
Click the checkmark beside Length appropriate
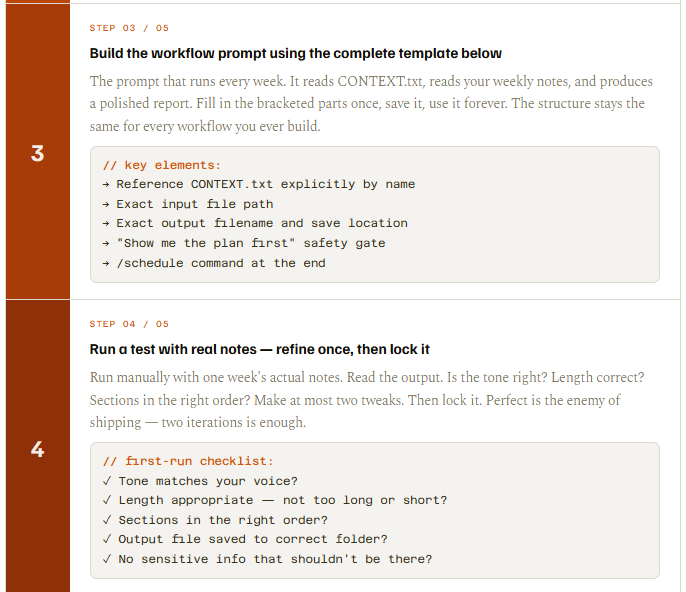107,500
